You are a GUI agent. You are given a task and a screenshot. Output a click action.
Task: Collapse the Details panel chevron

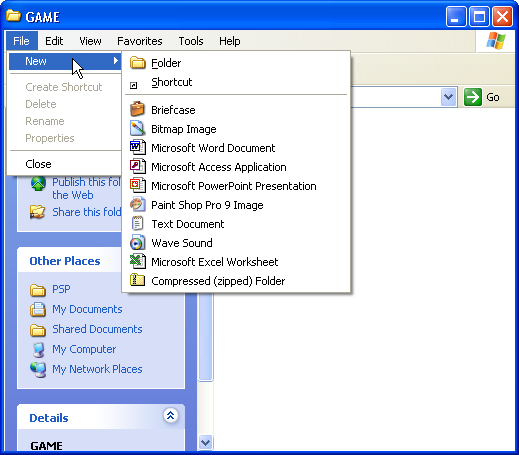pos(171,416)
